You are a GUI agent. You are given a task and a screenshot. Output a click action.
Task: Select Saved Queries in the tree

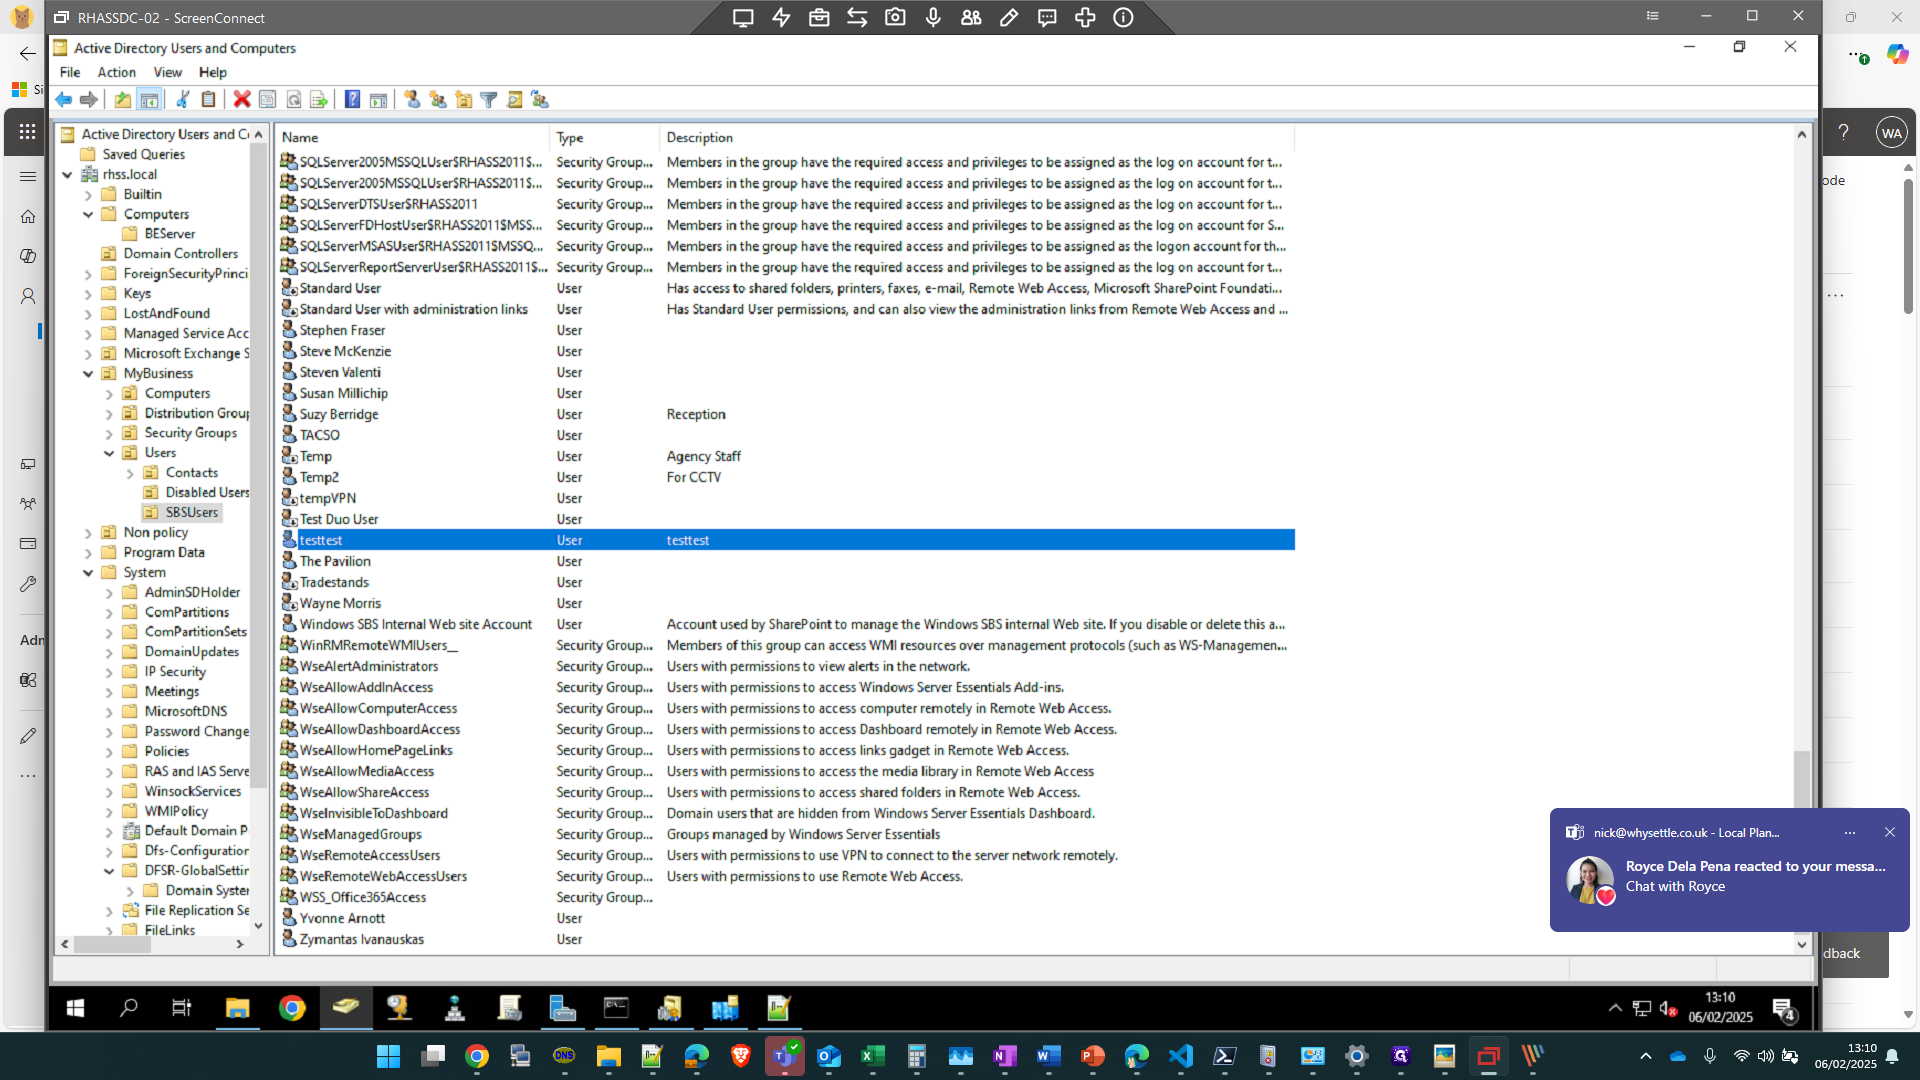tap(144, 154)
